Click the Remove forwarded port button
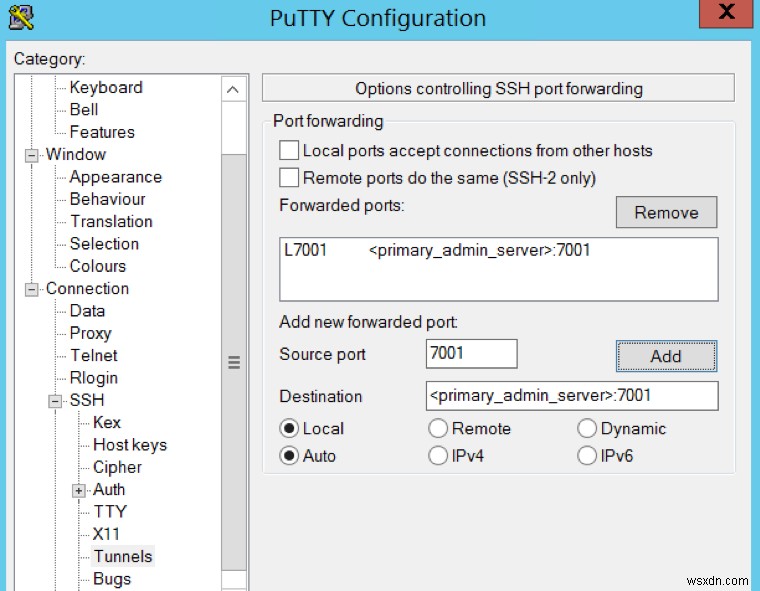The height and width of the screenshot is (591, 760). coord(666,212)
